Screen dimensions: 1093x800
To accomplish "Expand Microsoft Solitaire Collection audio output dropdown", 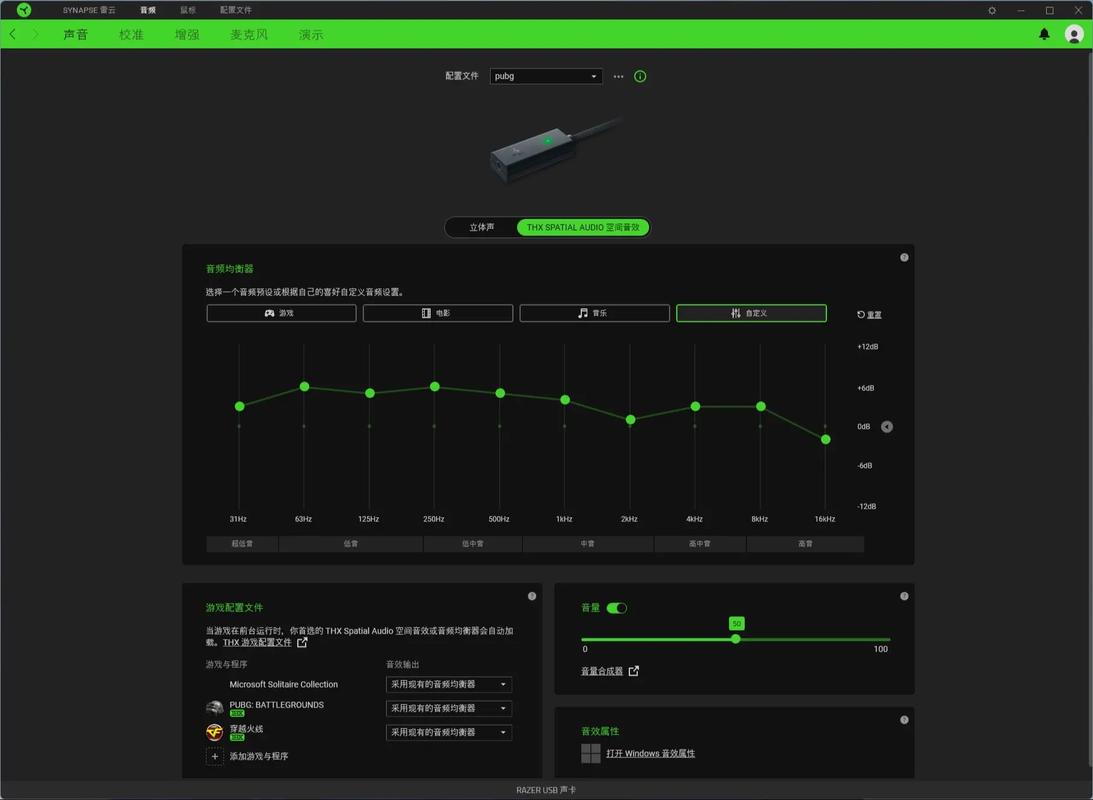I will (449, 684).
